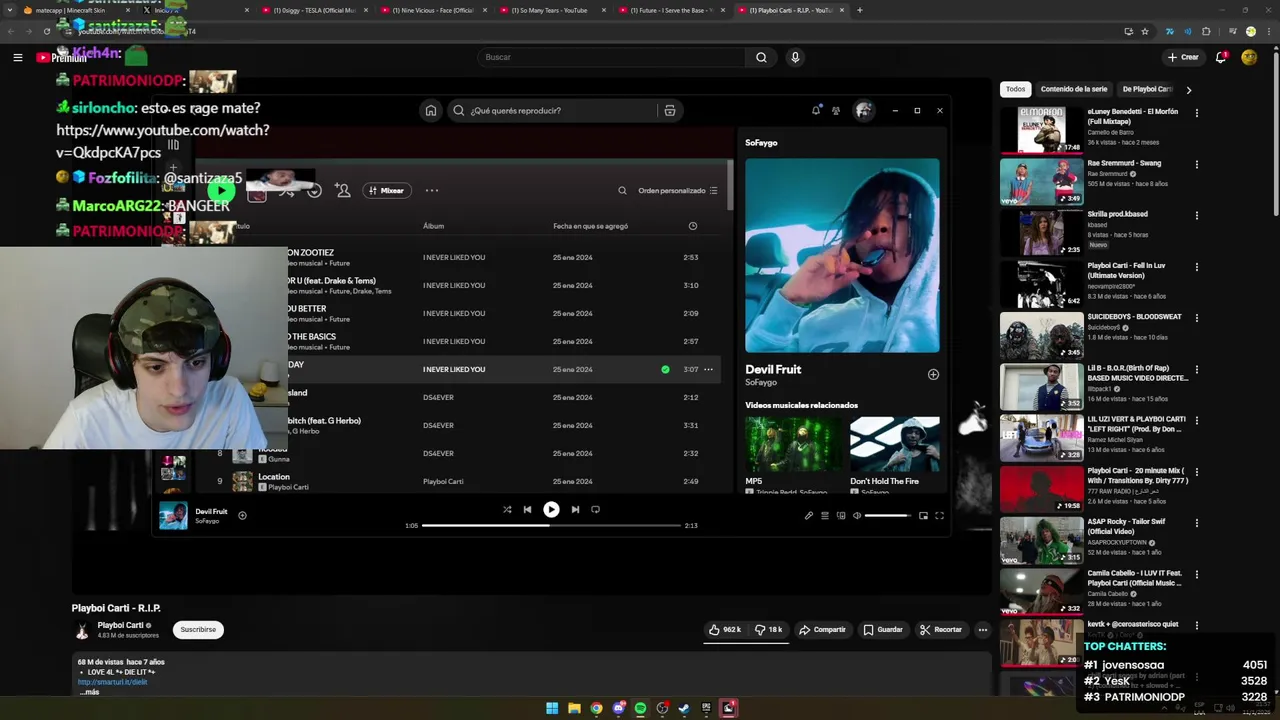The image size is (1280, 720).
Task: Toggle Spotify fullscreen view icon
Action: 939,515
